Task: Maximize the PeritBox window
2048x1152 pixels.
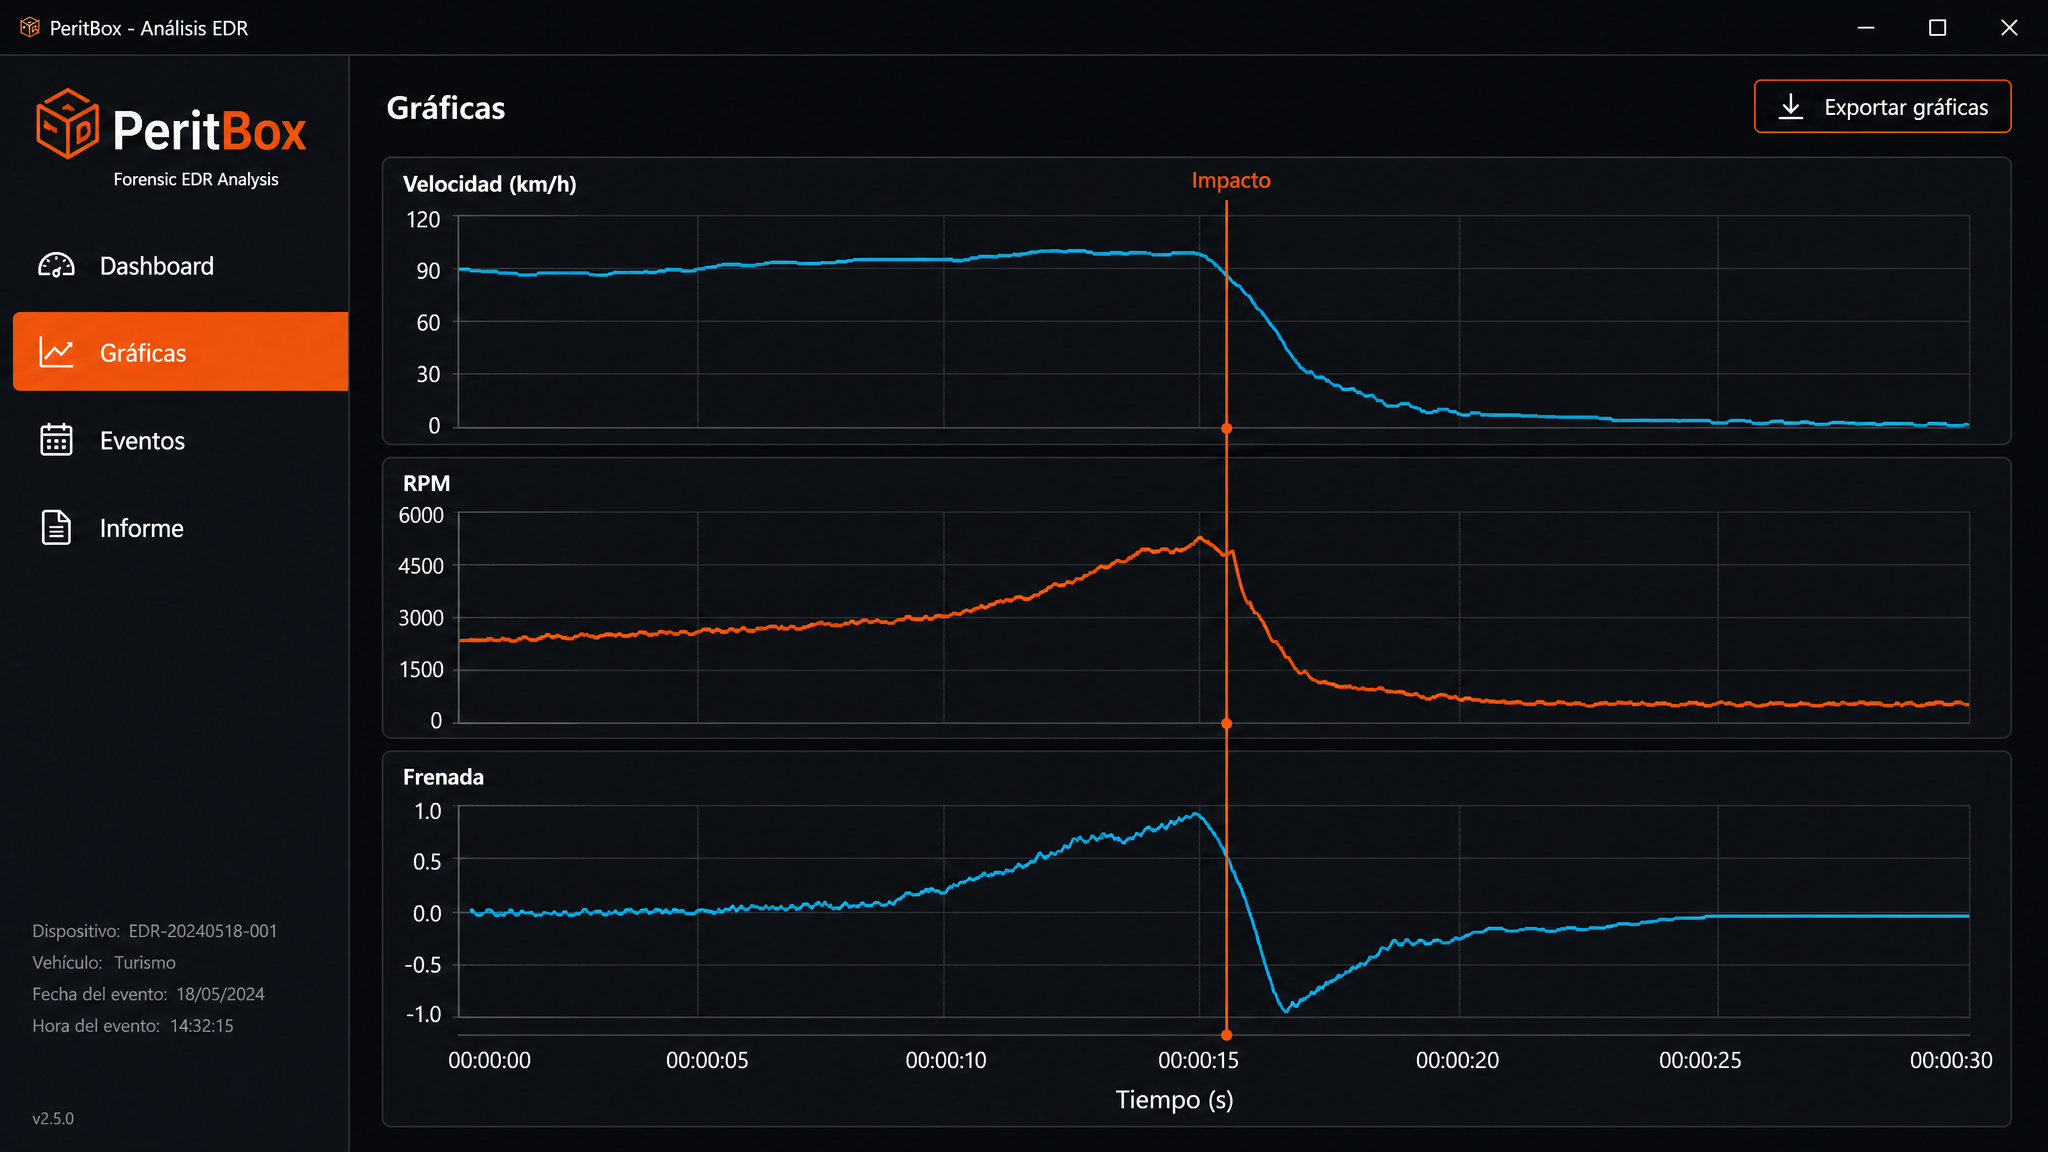Action: (1937, 27)
